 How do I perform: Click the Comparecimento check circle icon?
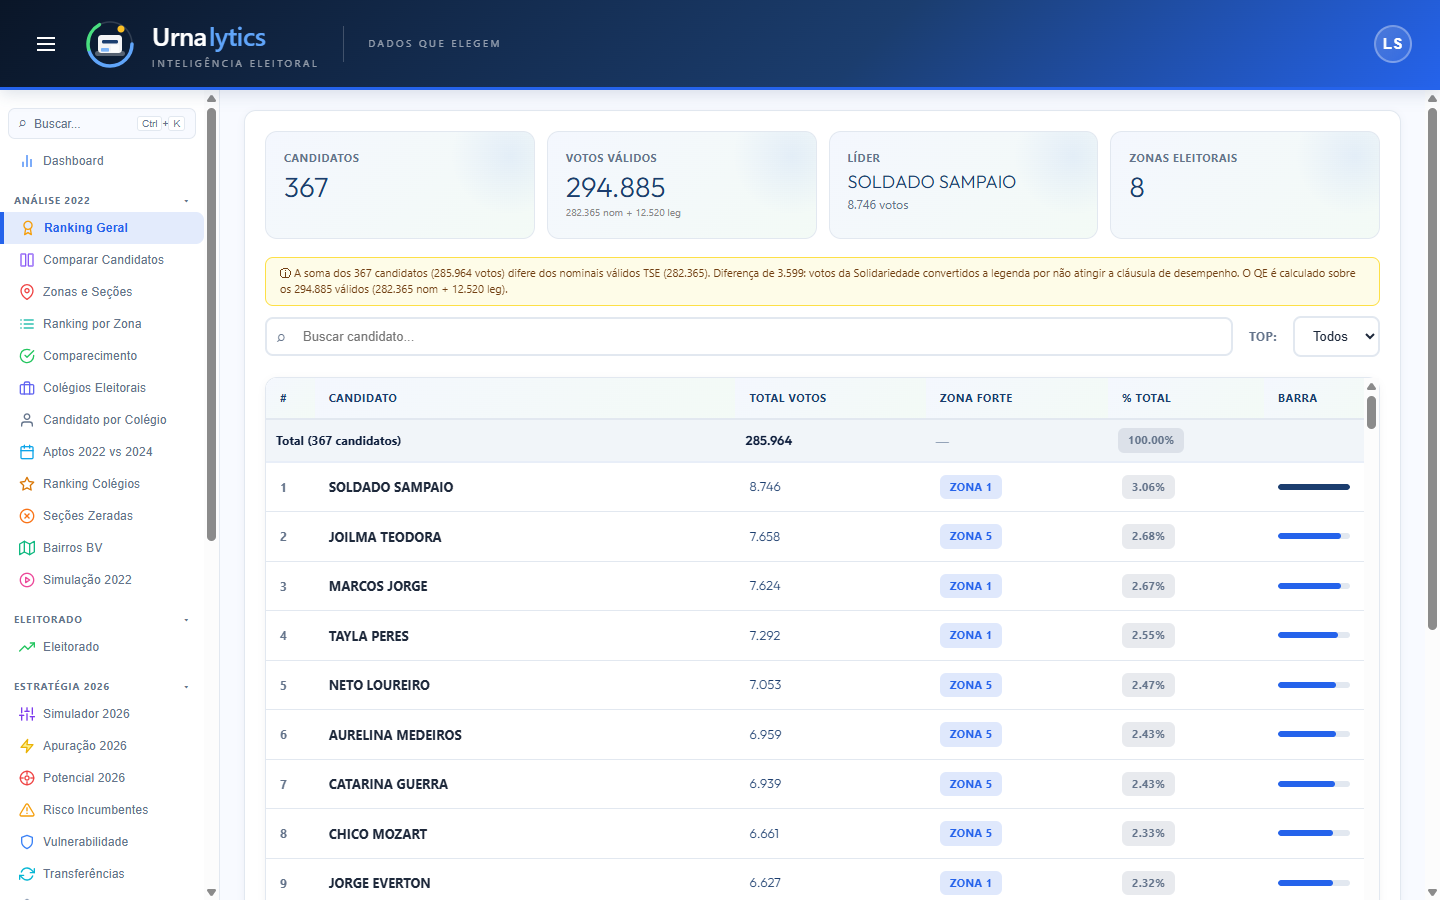(x=27, y=356)
